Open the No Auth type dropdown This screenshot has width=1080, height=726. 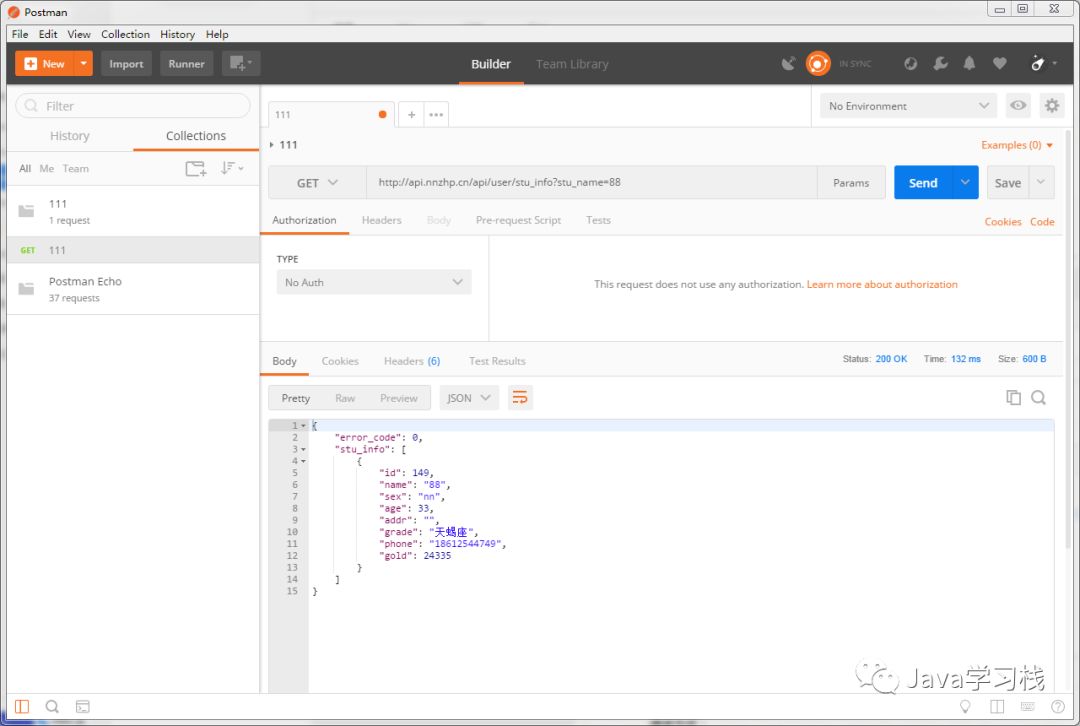(x=374, y=282)
